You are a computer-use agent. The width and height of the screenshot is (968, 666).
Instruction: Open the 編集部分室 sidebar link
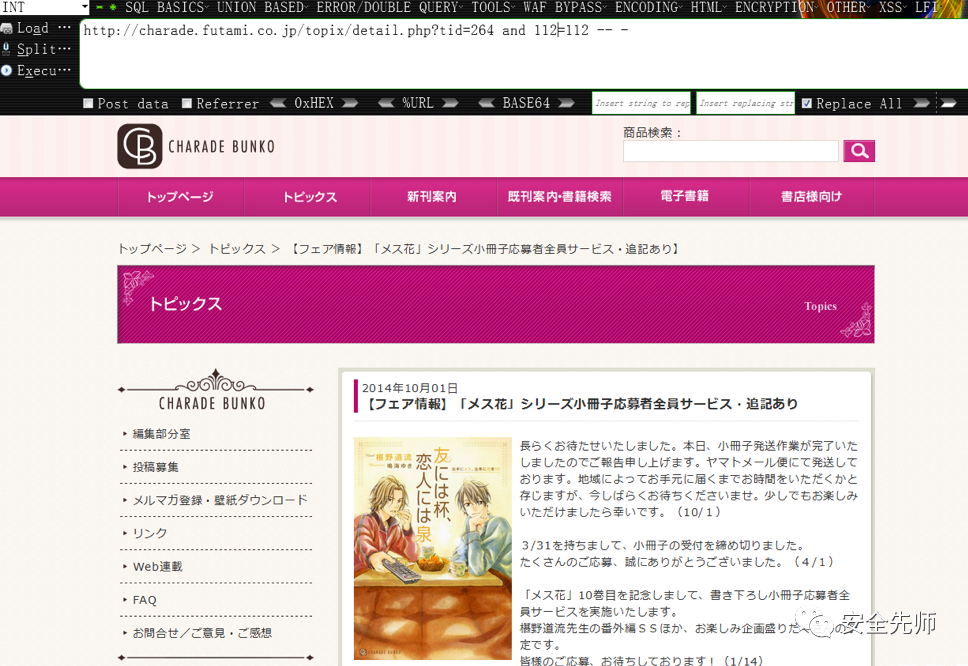pos(161,434)
